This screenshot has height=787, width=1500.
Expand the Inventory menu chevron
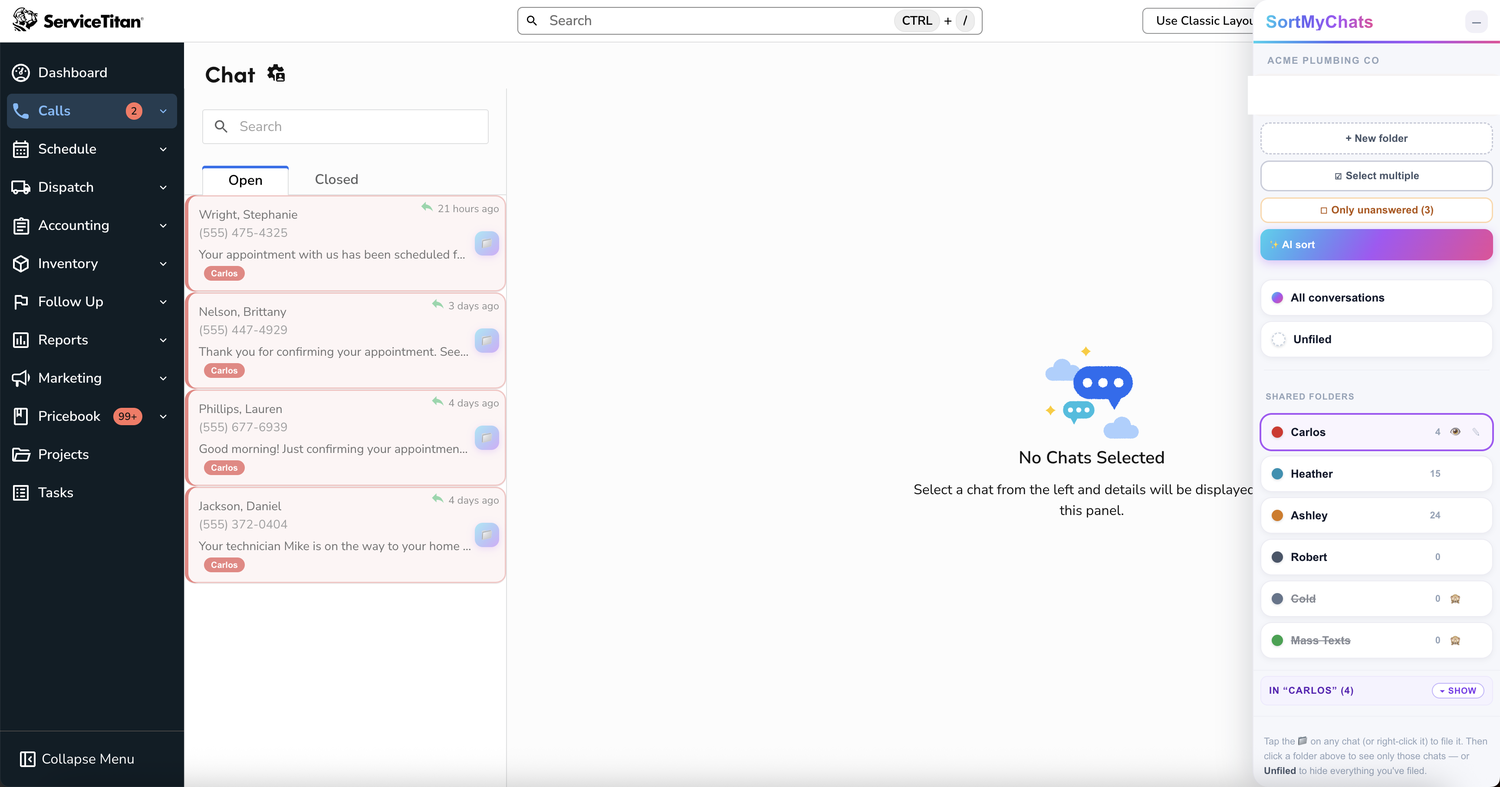pyautogui.click(x=163, y=264)
